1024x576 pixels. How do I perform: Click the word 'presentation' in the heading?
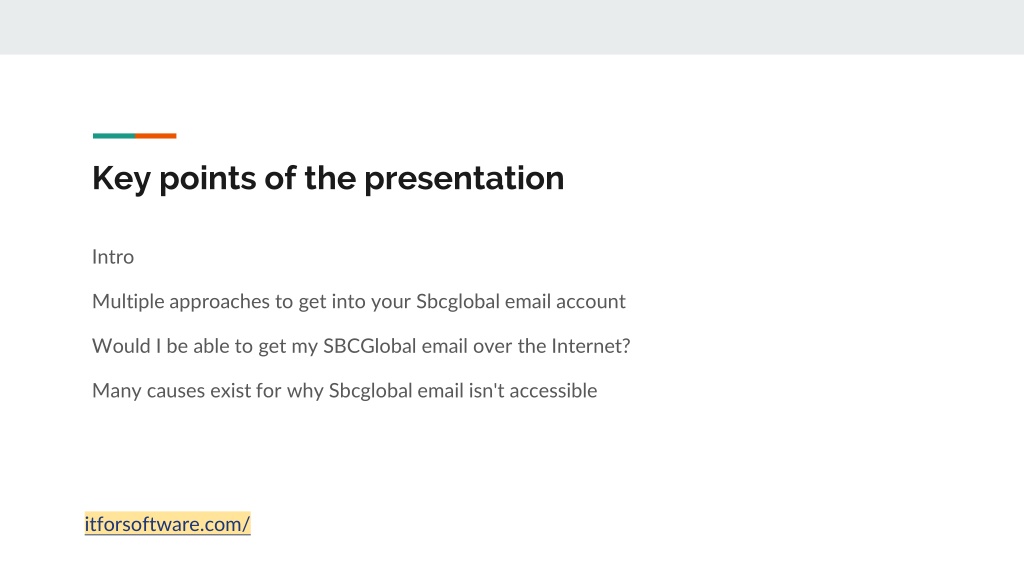464,179
